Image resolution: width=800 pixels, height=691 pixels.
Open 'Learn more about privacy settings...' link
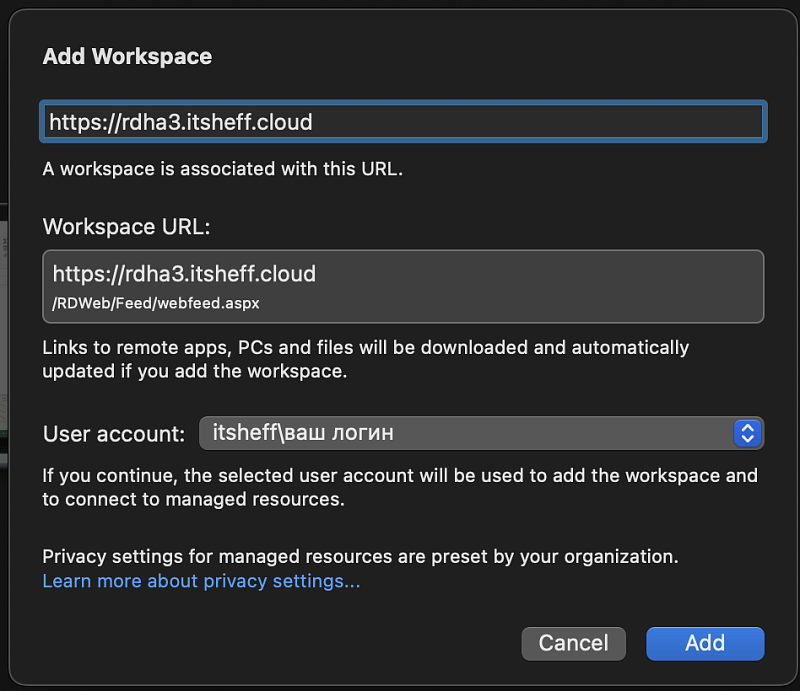(201, 581)
